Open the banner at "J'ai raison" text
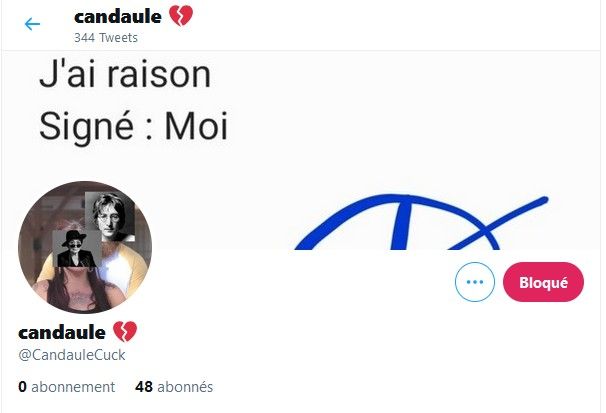This screenshot has width=606, height=413. tap(125, 75)
